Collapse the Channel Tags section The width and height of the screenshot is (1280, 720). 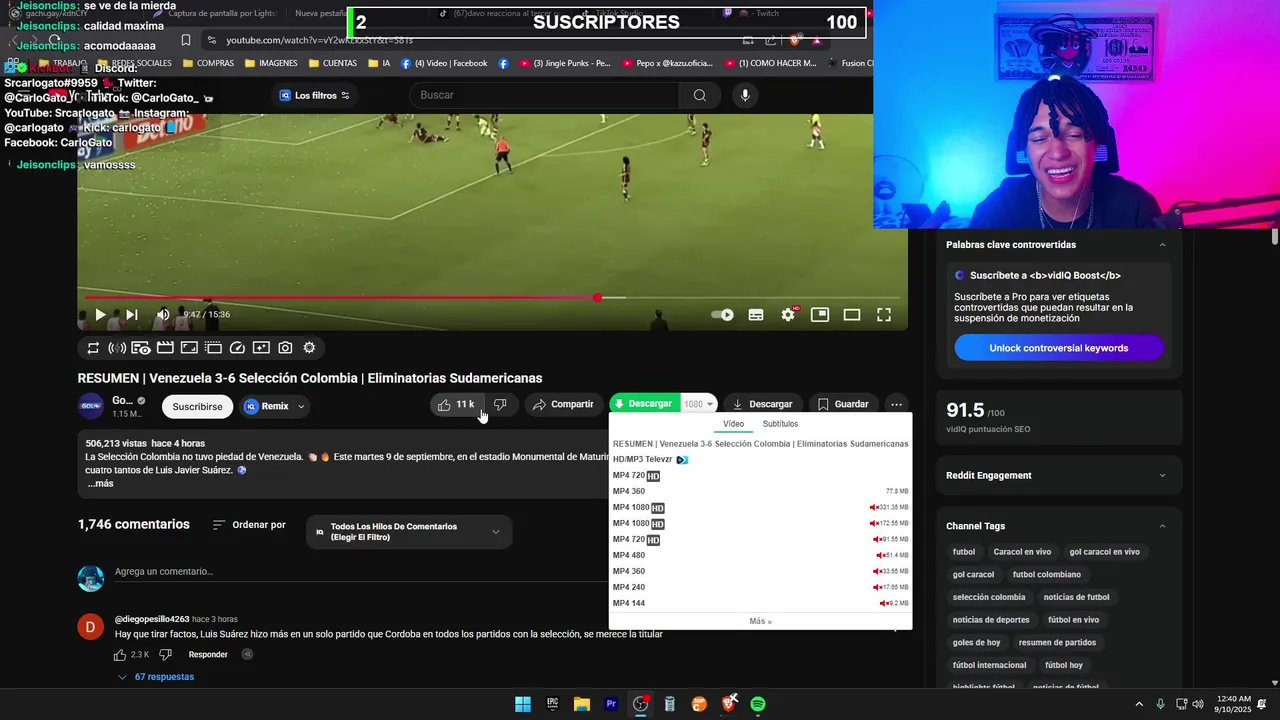click(1162, 526)
